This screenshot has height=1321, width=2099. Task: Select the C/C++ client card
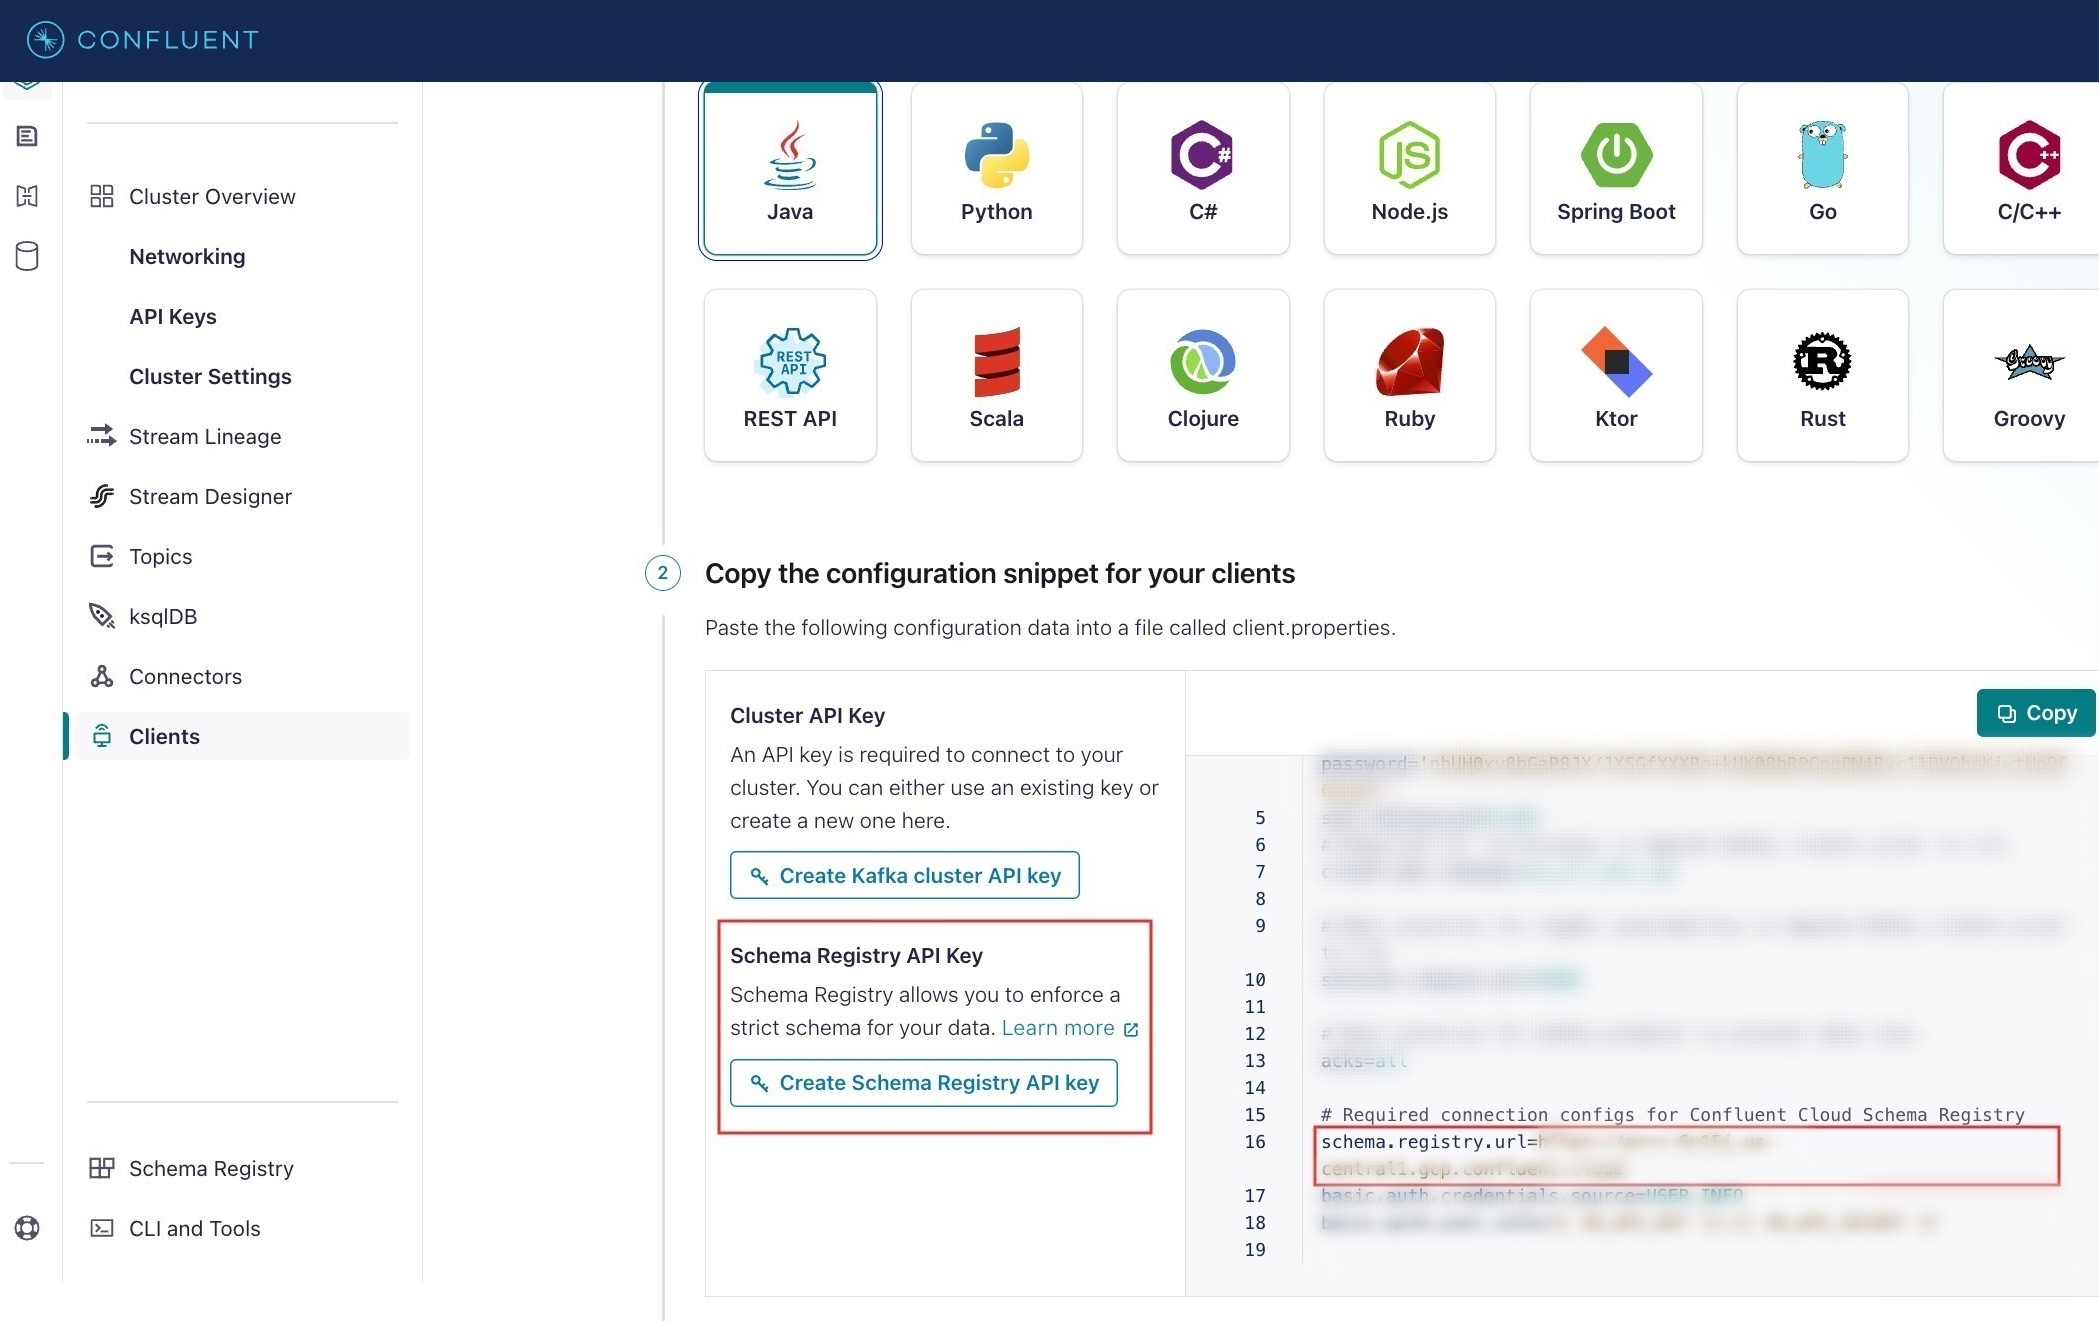2022,168
